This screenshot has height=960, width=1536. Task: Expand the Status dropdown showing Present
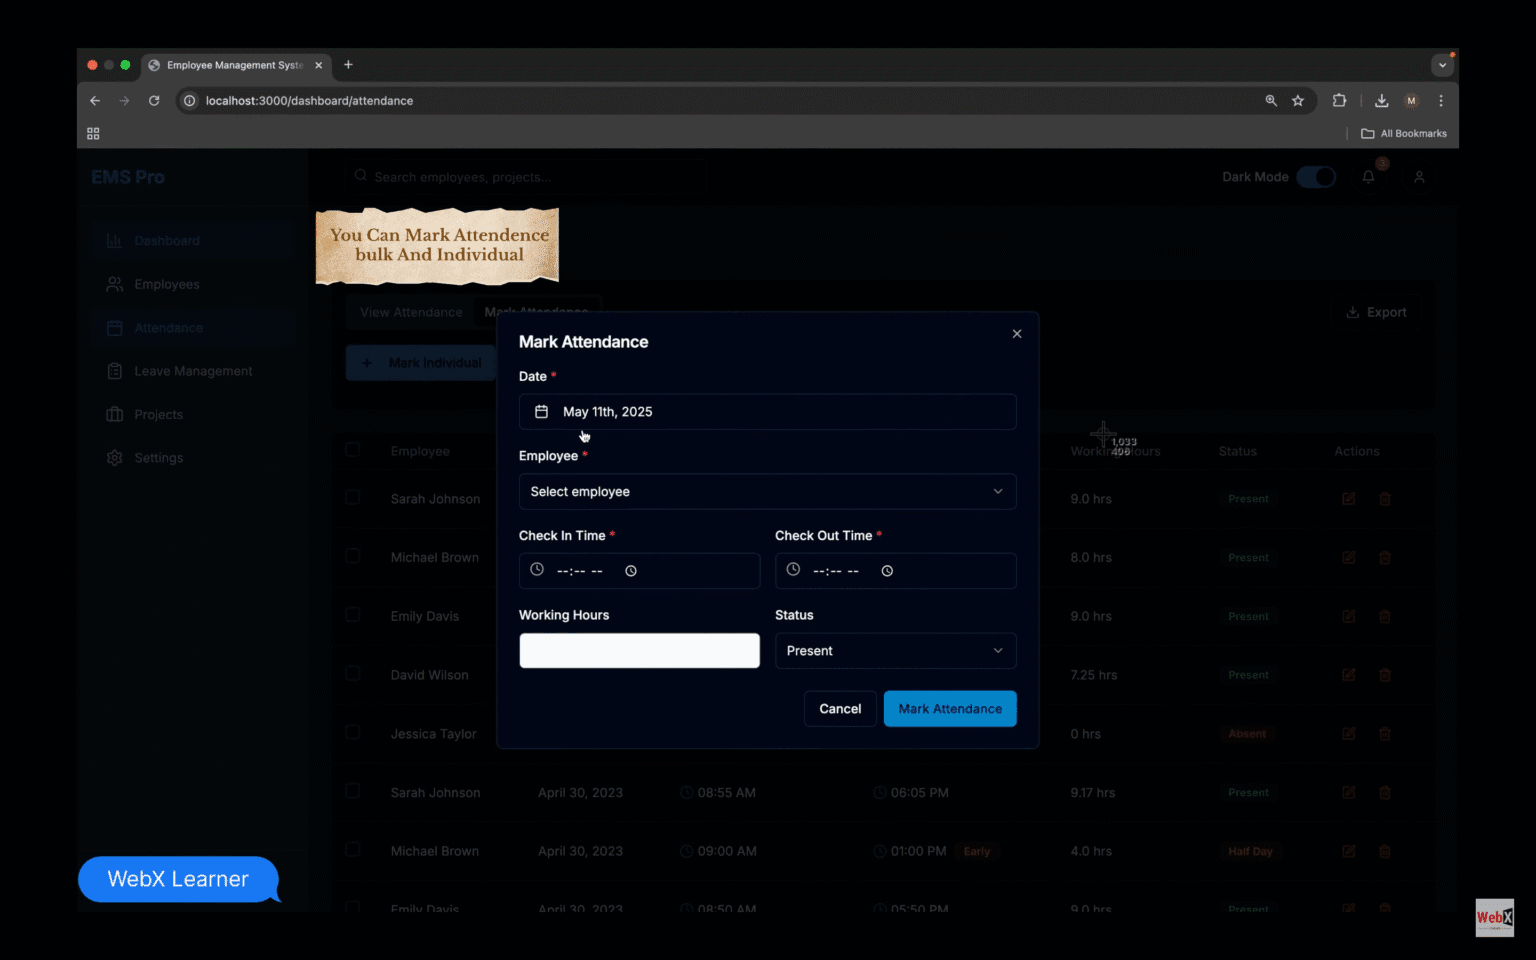[894, 650]
